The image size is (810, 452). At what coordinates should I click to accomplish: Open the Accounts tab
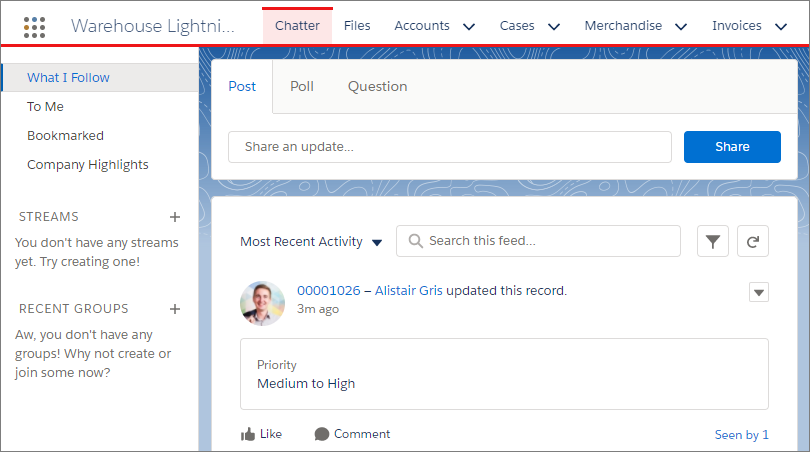(x=422, y=26)
